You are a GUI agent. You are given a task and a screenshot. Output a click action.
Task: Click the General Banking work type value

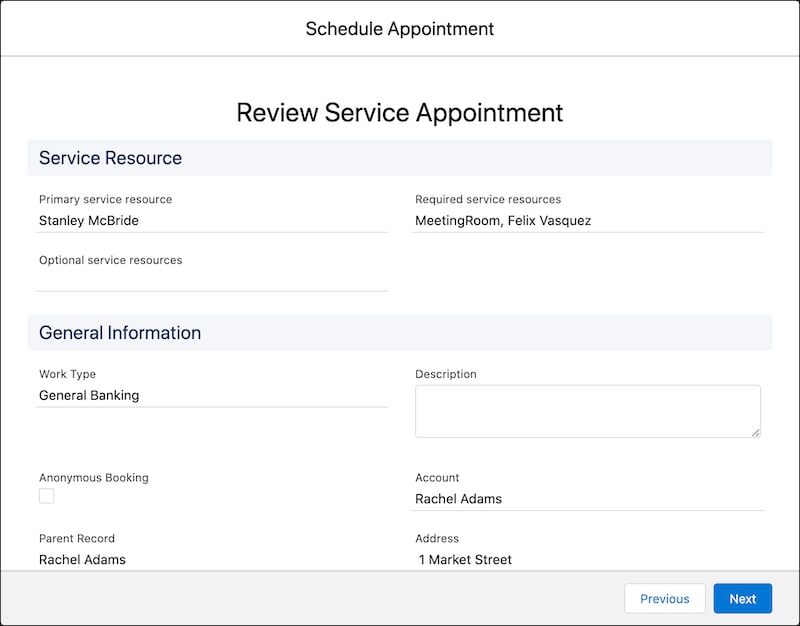click(x=89, y=395)
